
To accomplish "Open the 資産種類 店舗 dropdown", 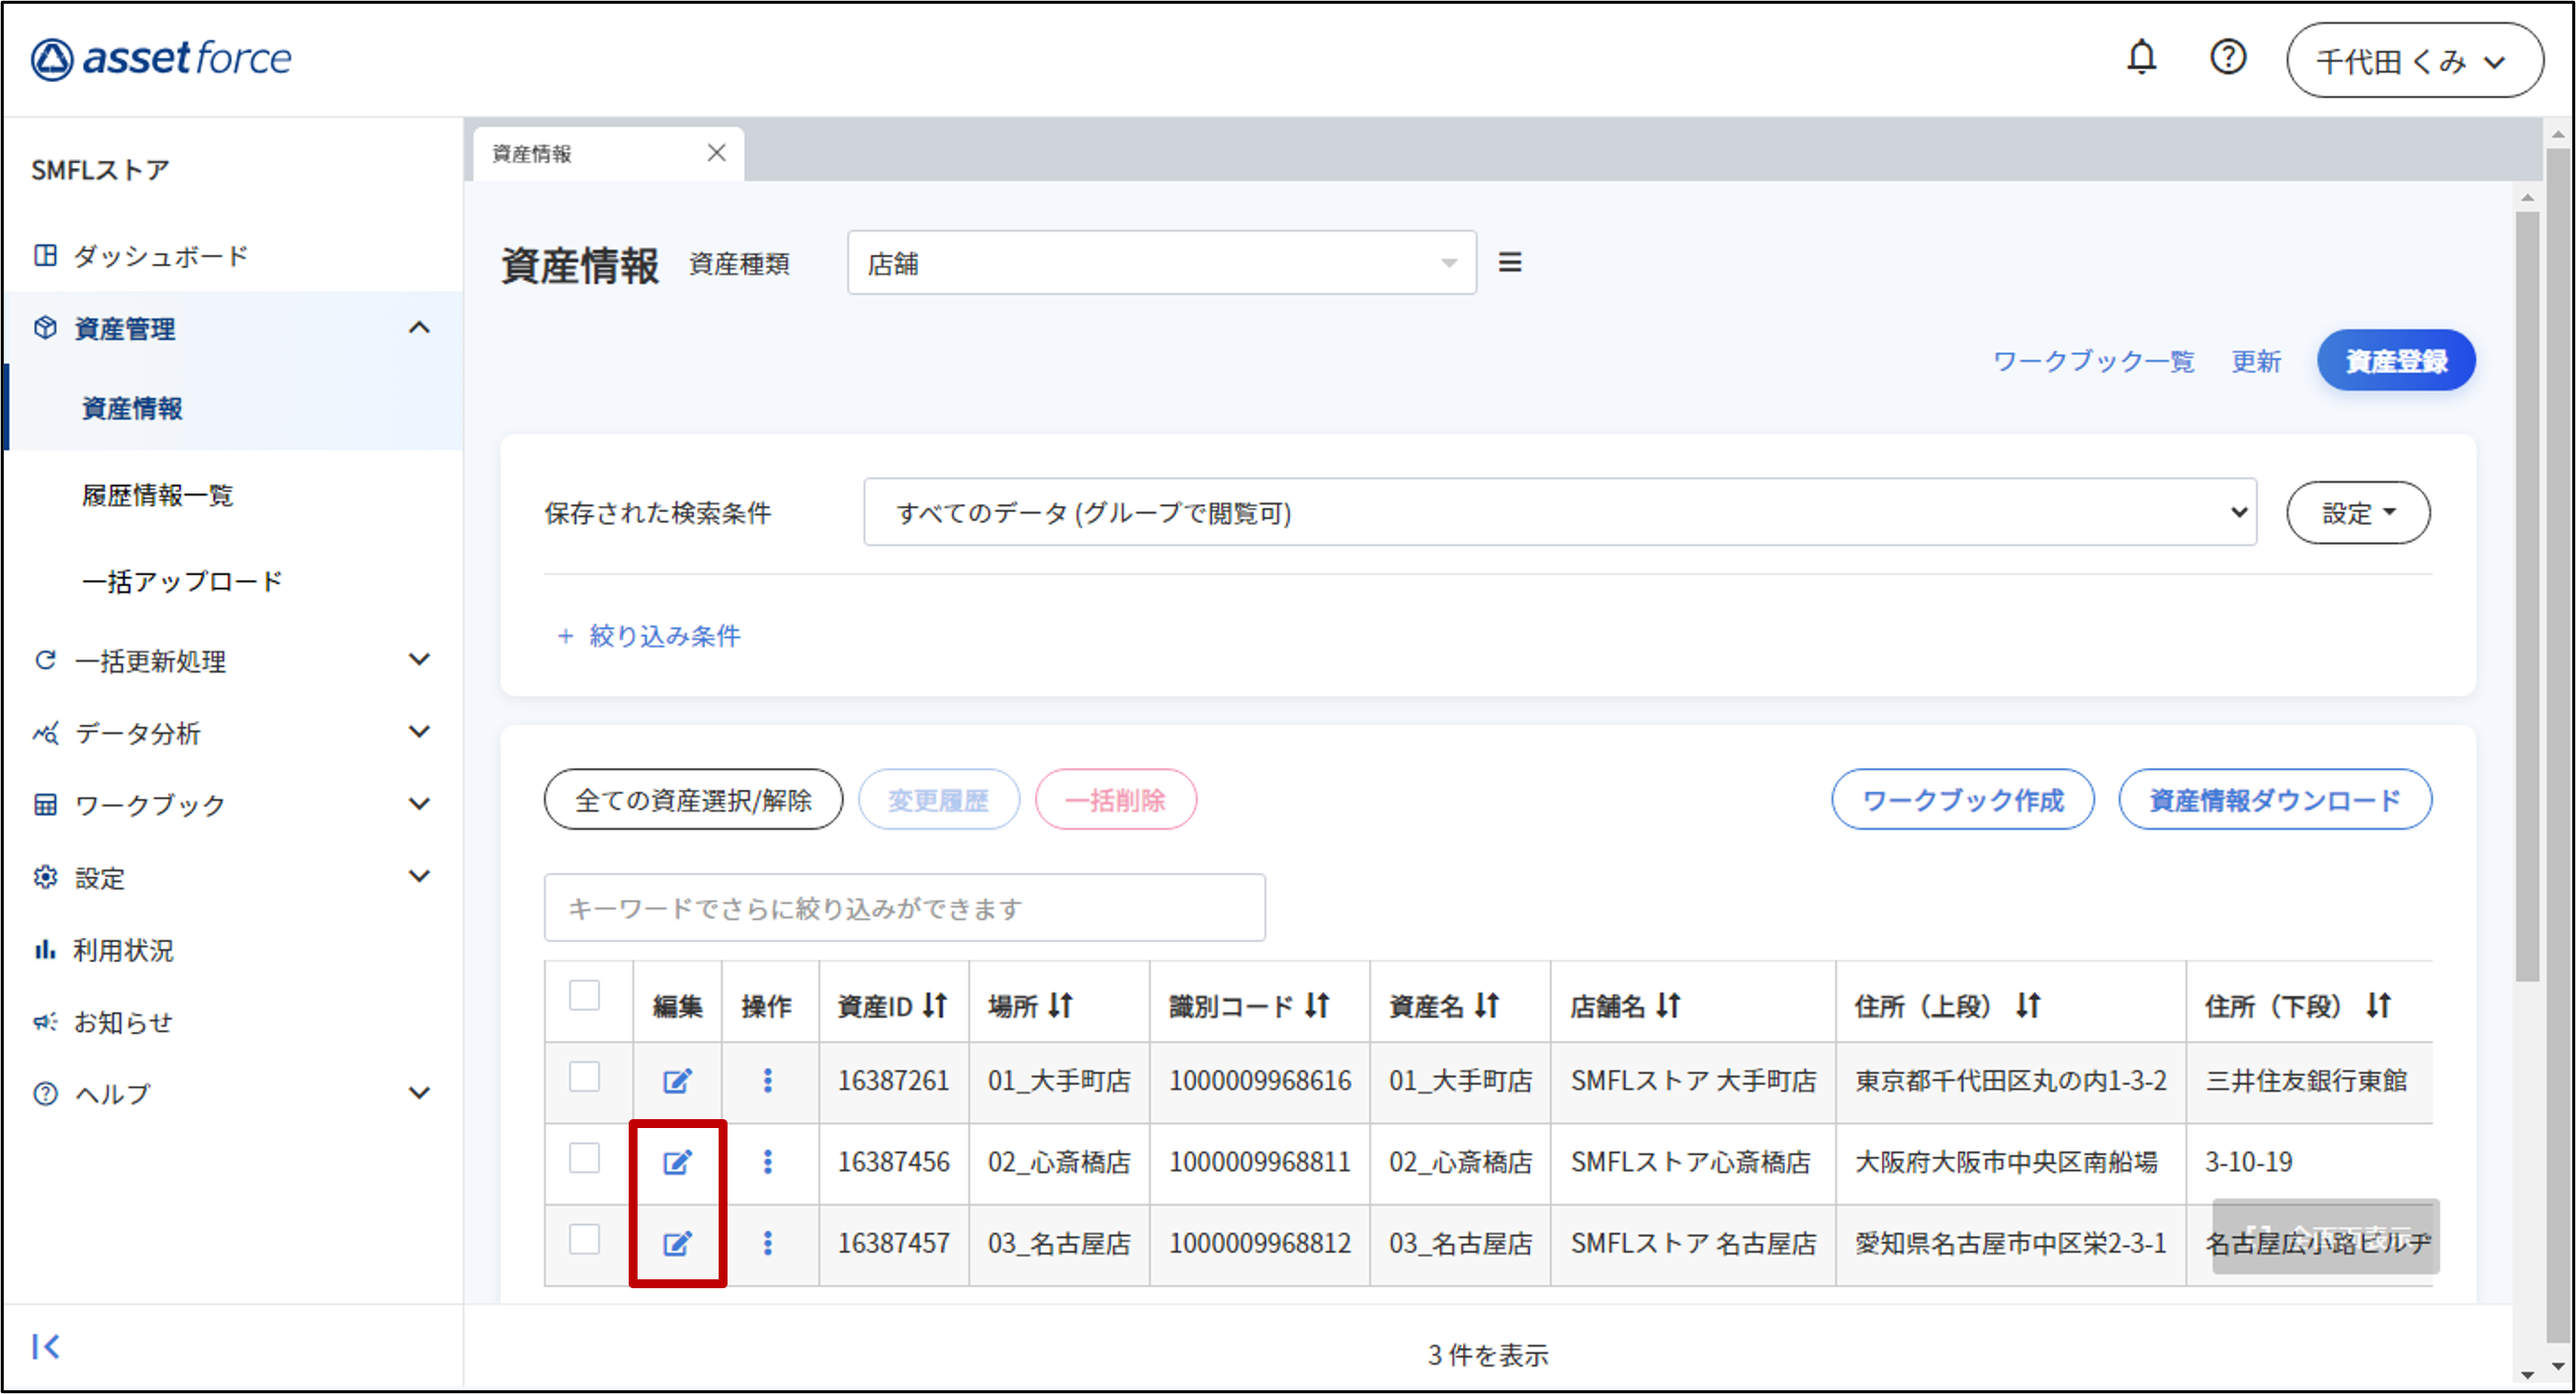I will pos(1161,263).
